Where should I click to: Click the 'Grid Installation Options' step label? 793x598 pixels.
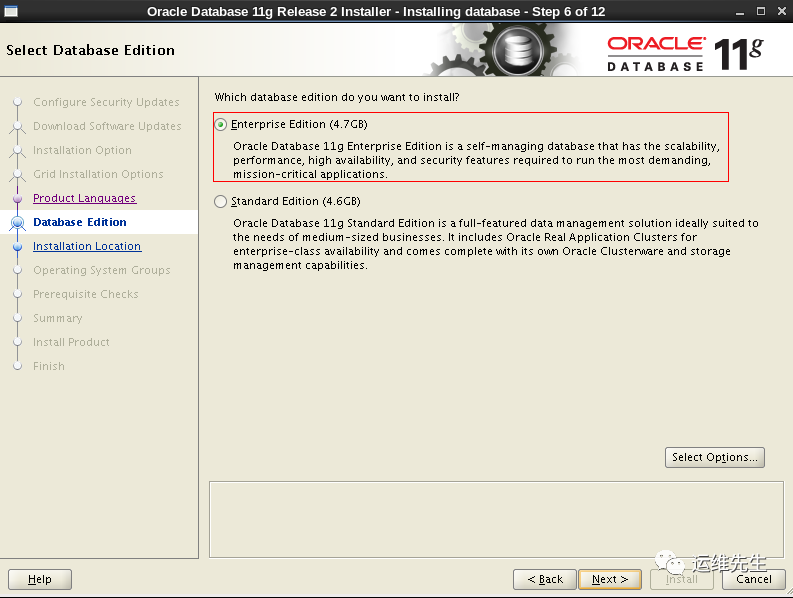[x=98, y=174]
